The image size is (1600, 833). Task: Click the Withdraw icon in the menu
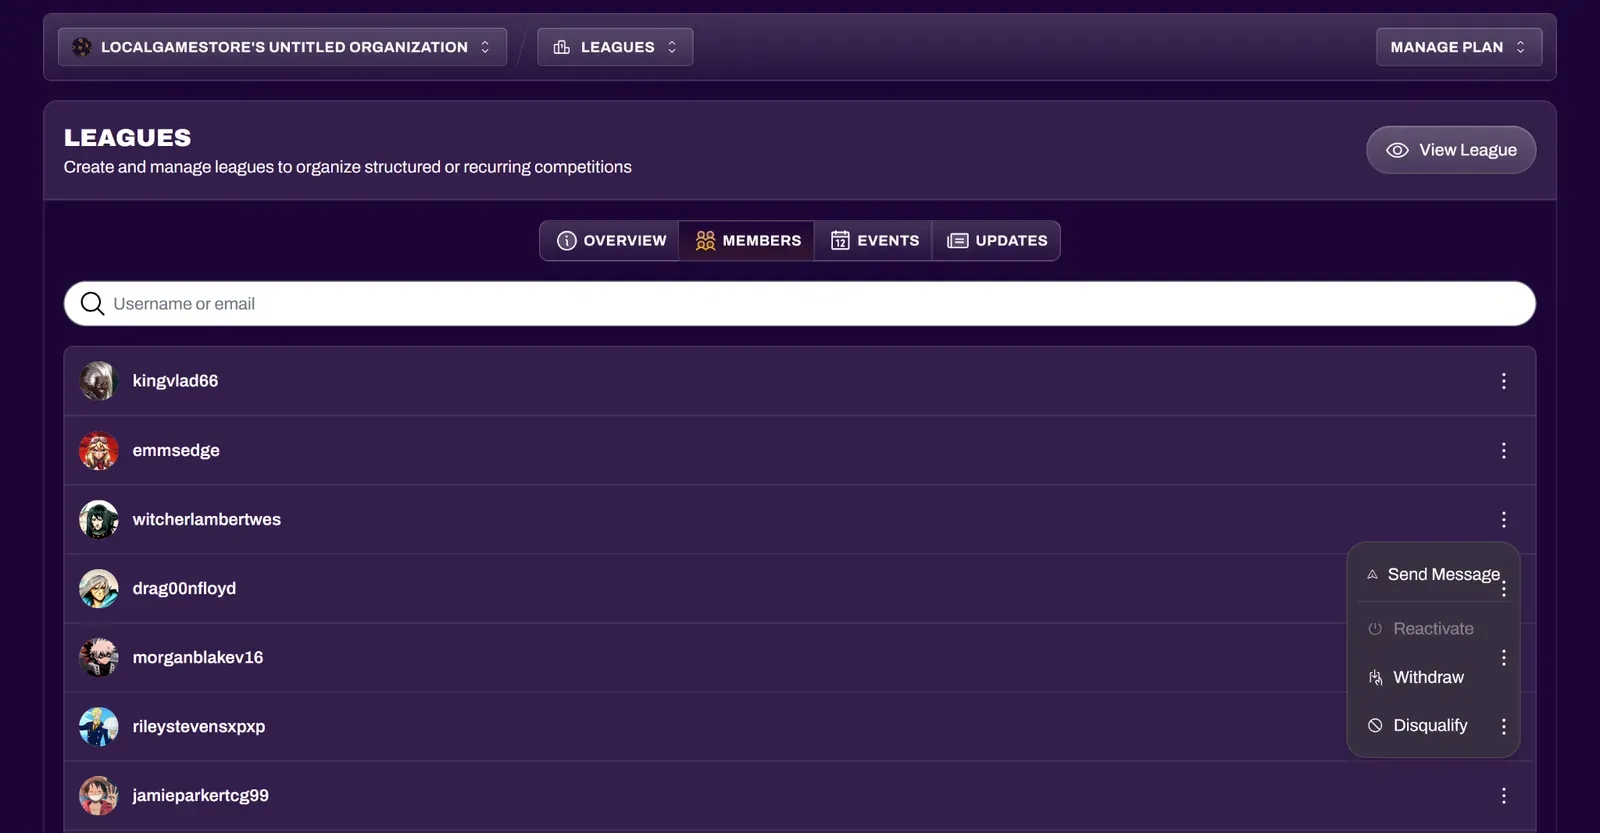pyautogui.click(x=1375, y=678)
